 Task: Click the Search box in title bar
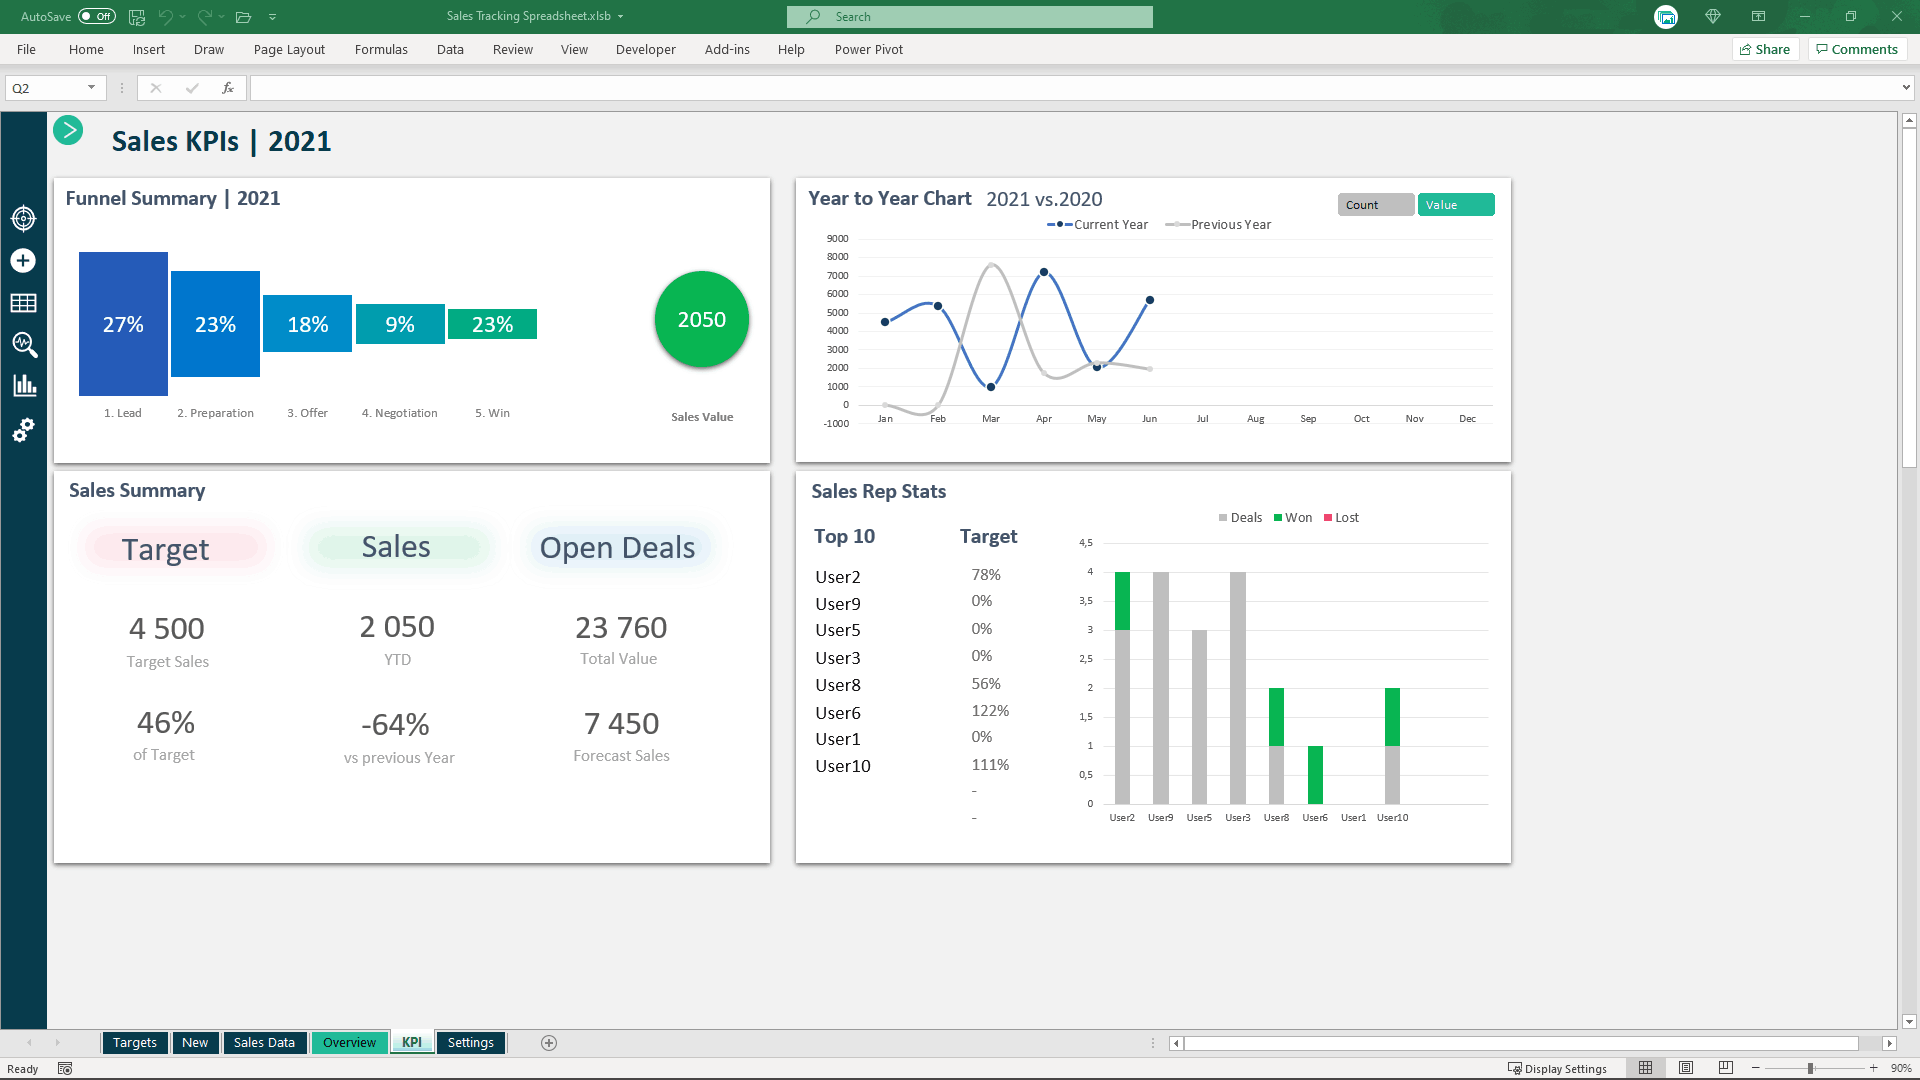969,17
